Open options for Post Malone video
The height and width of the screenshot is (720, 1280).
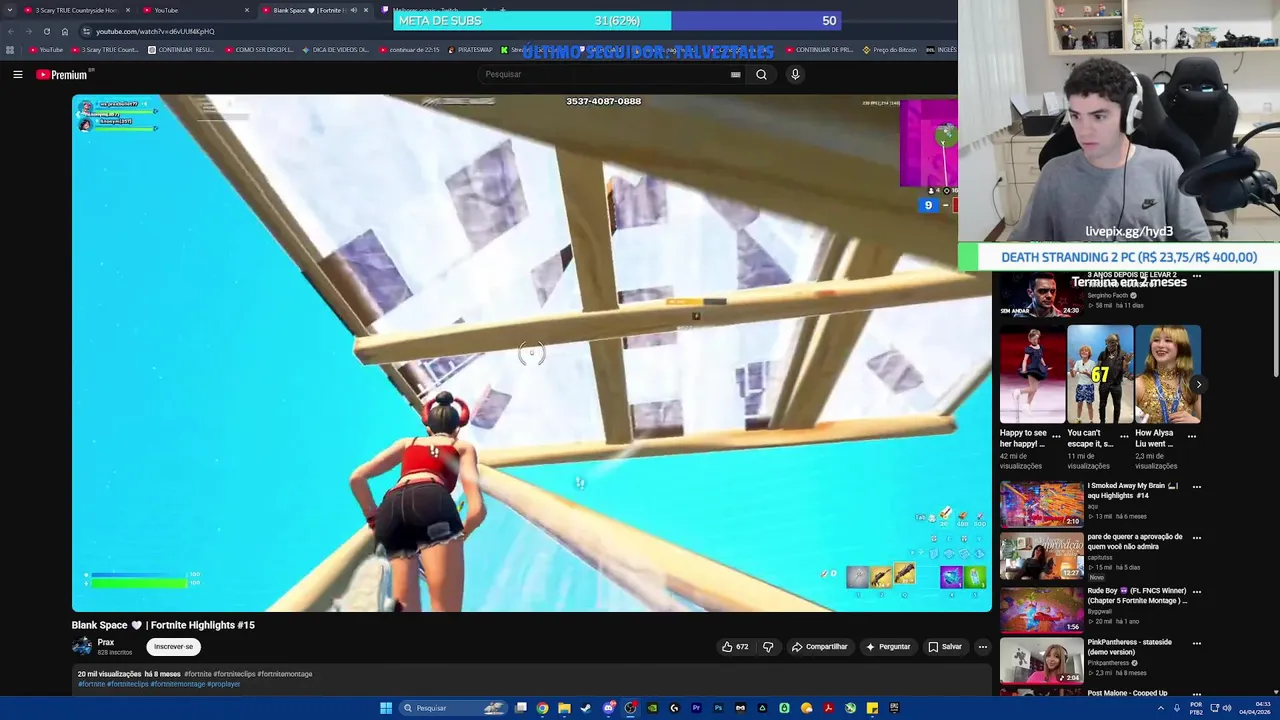1196,694
